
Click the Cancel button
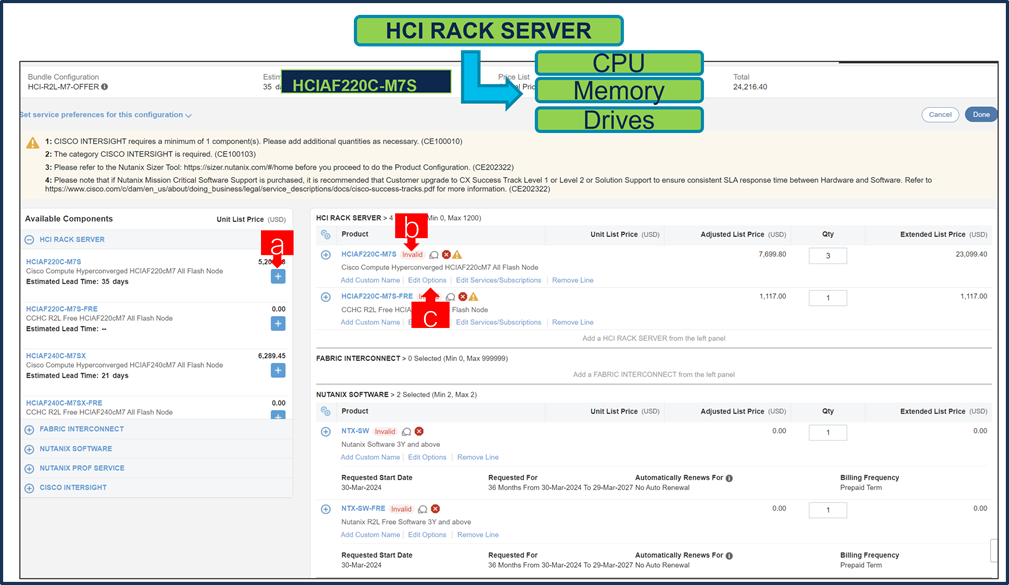click(940, 115)
